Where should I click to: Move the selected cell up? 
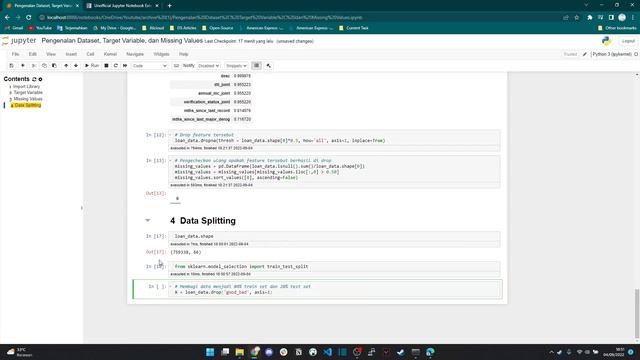point(66,66)
